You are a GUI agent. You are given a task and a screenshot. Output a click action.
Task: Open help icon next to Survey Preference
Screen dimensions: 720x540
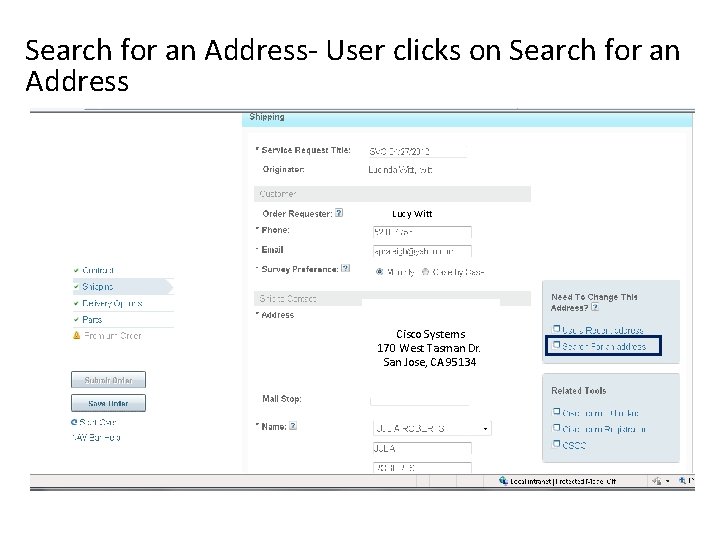pyautogui.click(x=345, y=268)
